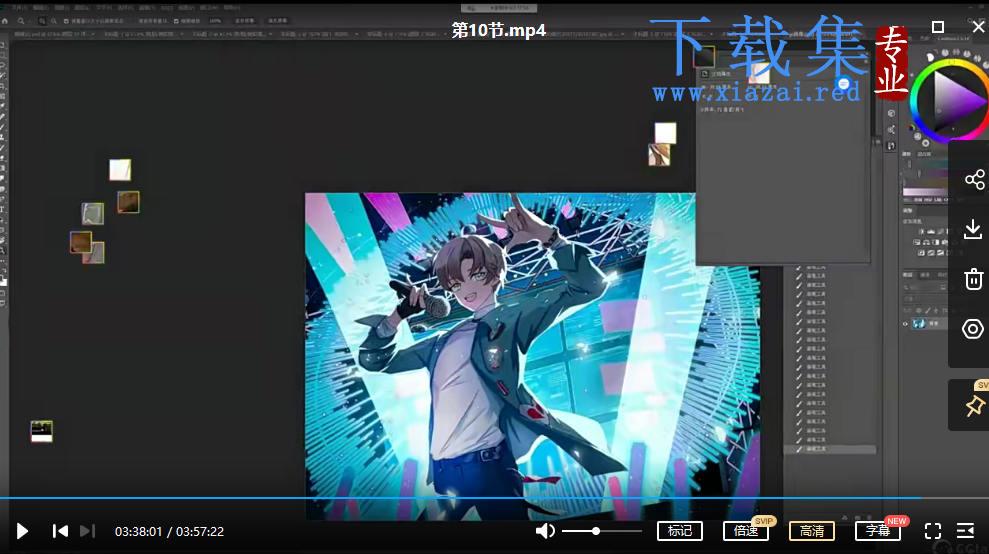Click the blue video progress bar

click(460, 498)
